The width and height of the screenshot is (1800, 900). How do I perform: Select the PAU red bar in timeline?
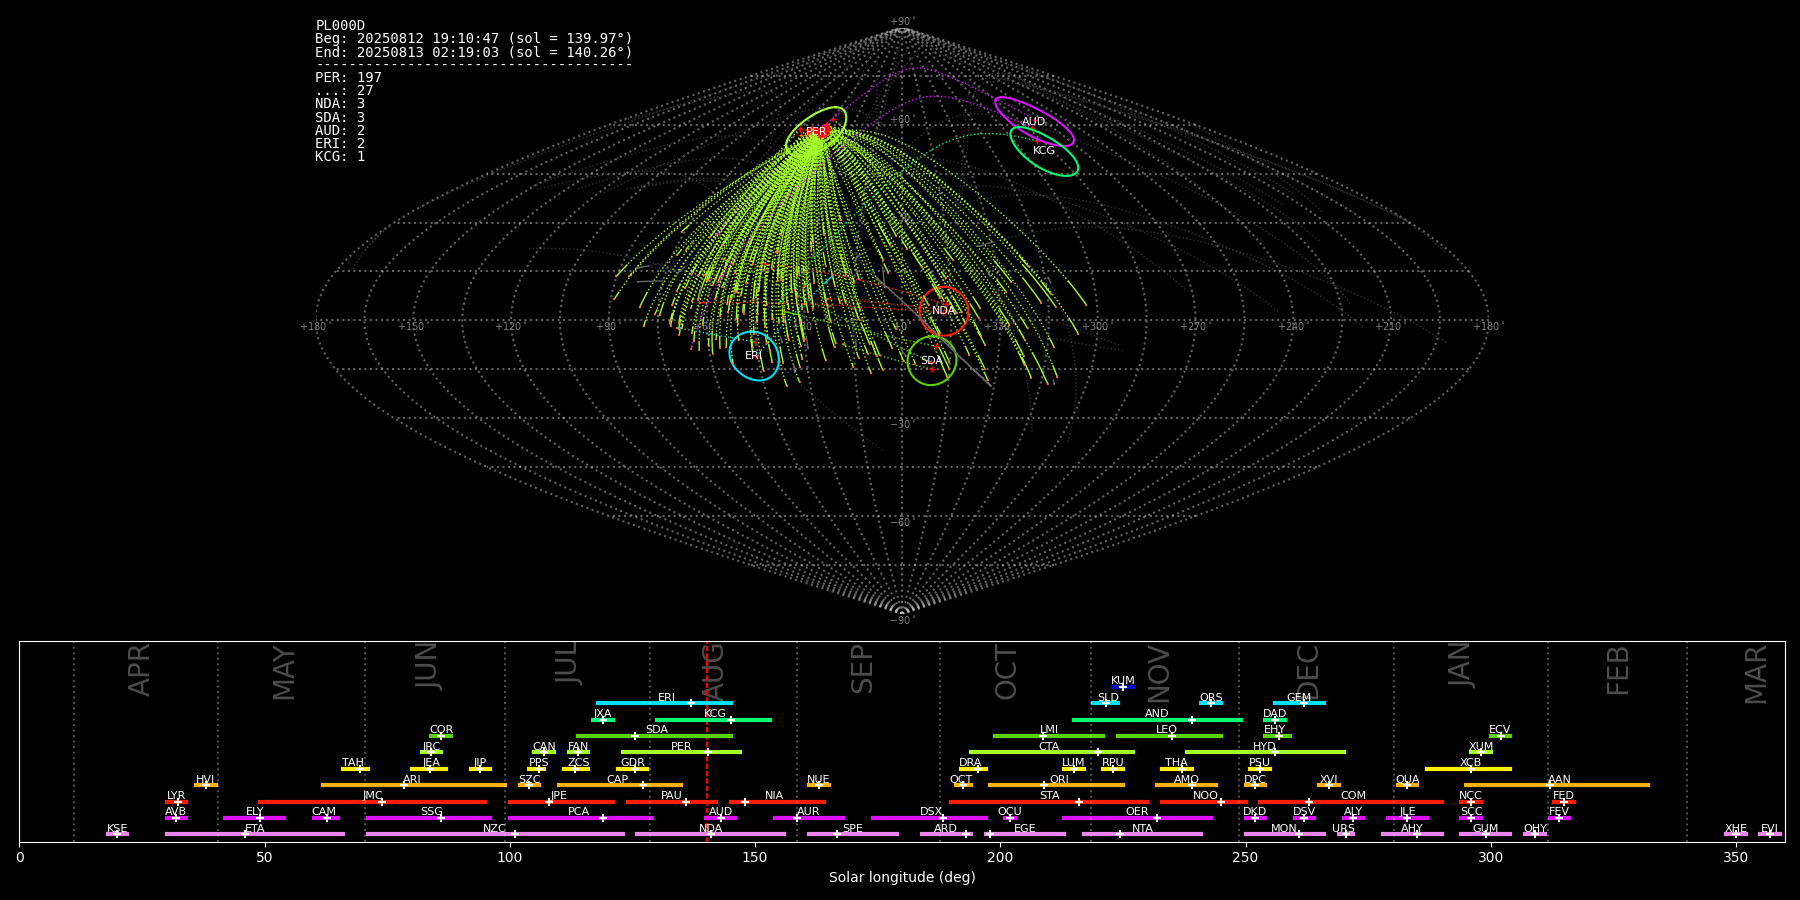pyautogui.click(x=672, y=802)
